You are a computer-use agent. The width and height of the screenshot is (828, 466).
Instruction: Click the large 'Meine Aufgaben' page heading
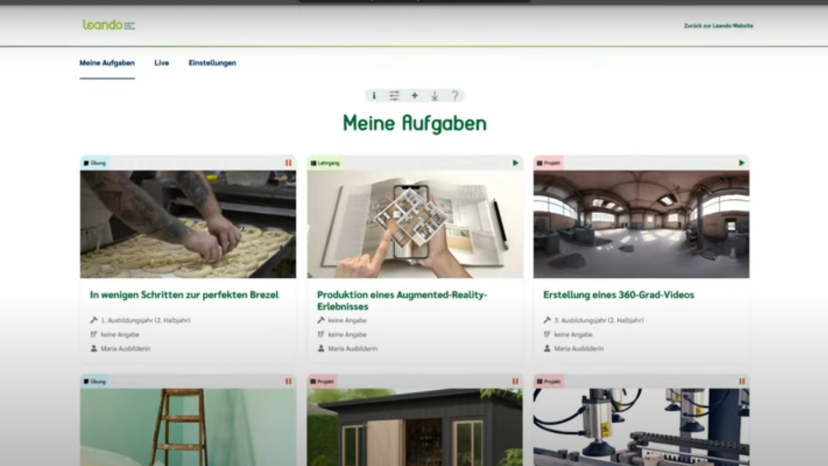click(415, 123)
